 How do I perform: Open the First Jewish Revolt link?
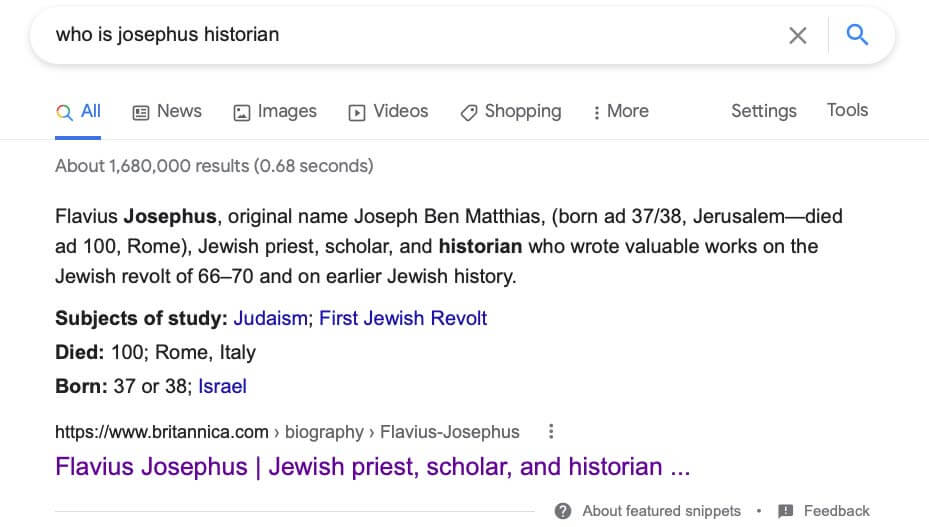click(x=403, y=318)
